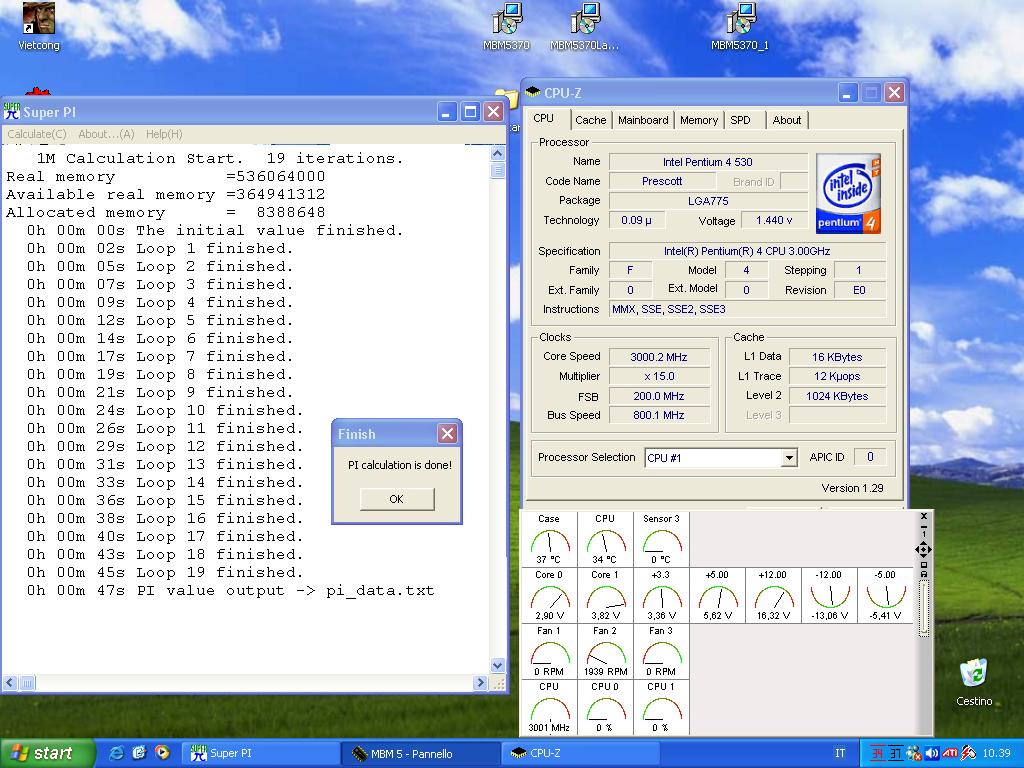This screenshot has width=1024, height=768.
Task: Click the +12.00 voltage gauge
Action: [773, 596]
